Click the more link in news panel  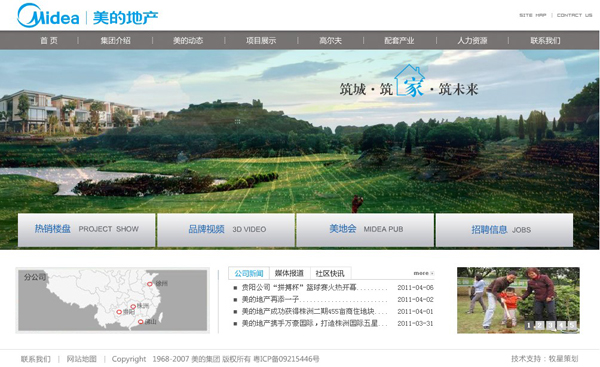click(423, 273)
